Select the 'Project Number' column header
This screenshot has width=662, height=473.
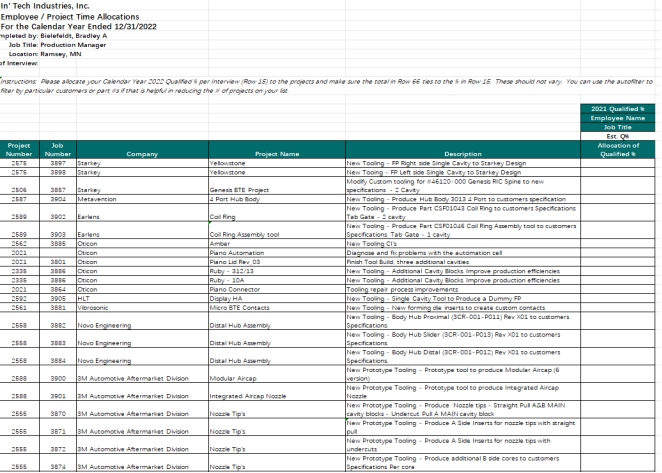pyautogui.click(x=19, y=150)
